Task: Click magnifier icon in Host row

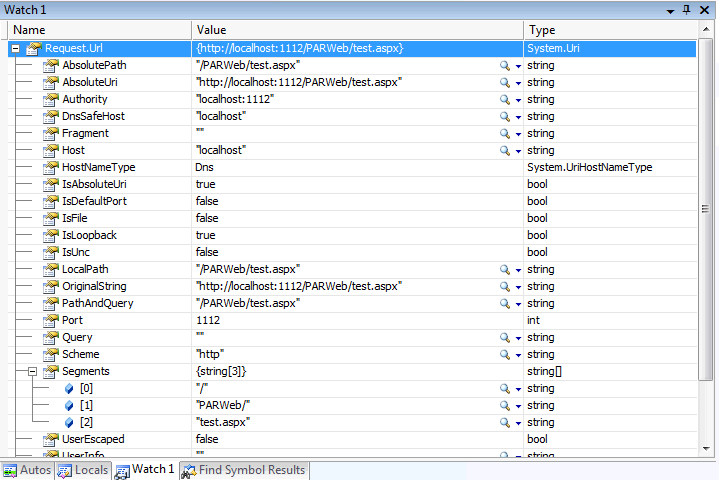Action: click(505, 150)
